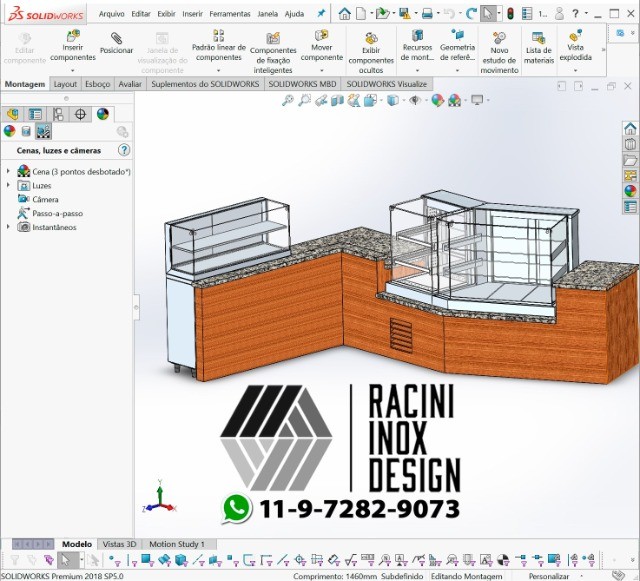Click Previous view icon
Viewport: 640px width, 581px height.
(321, 100)
